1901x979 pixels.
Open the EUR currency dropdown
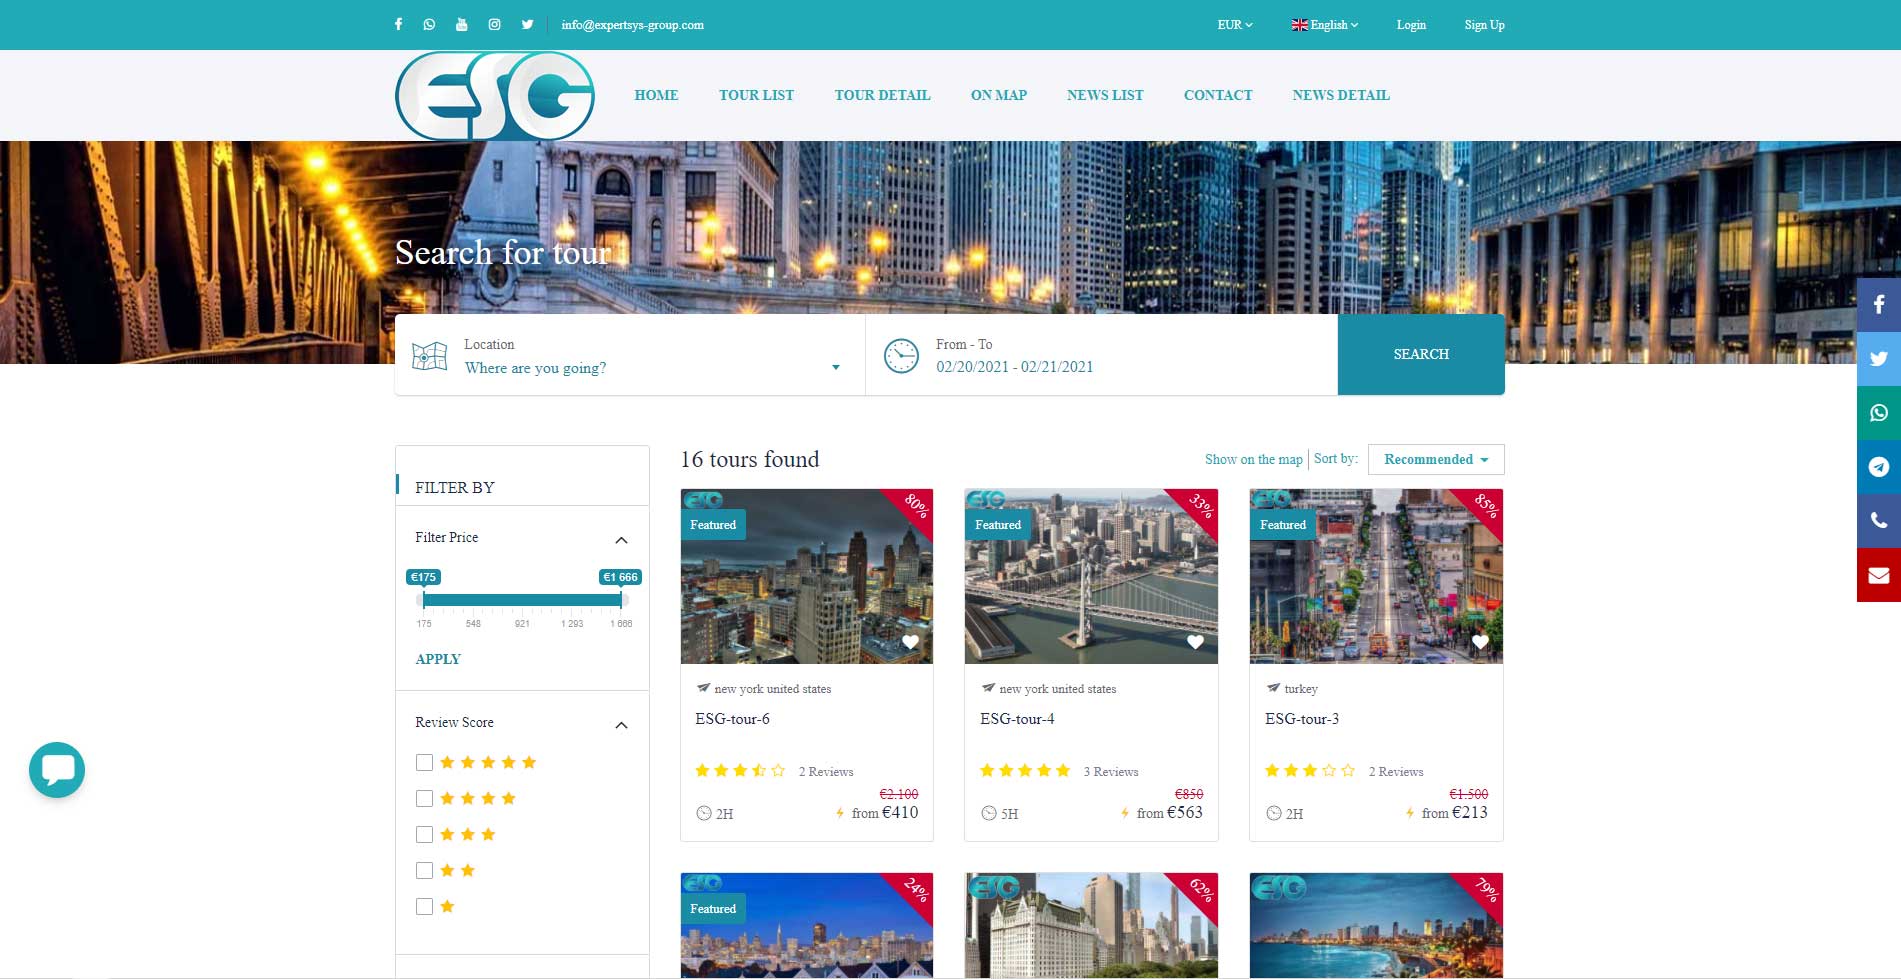point(1234,25)
